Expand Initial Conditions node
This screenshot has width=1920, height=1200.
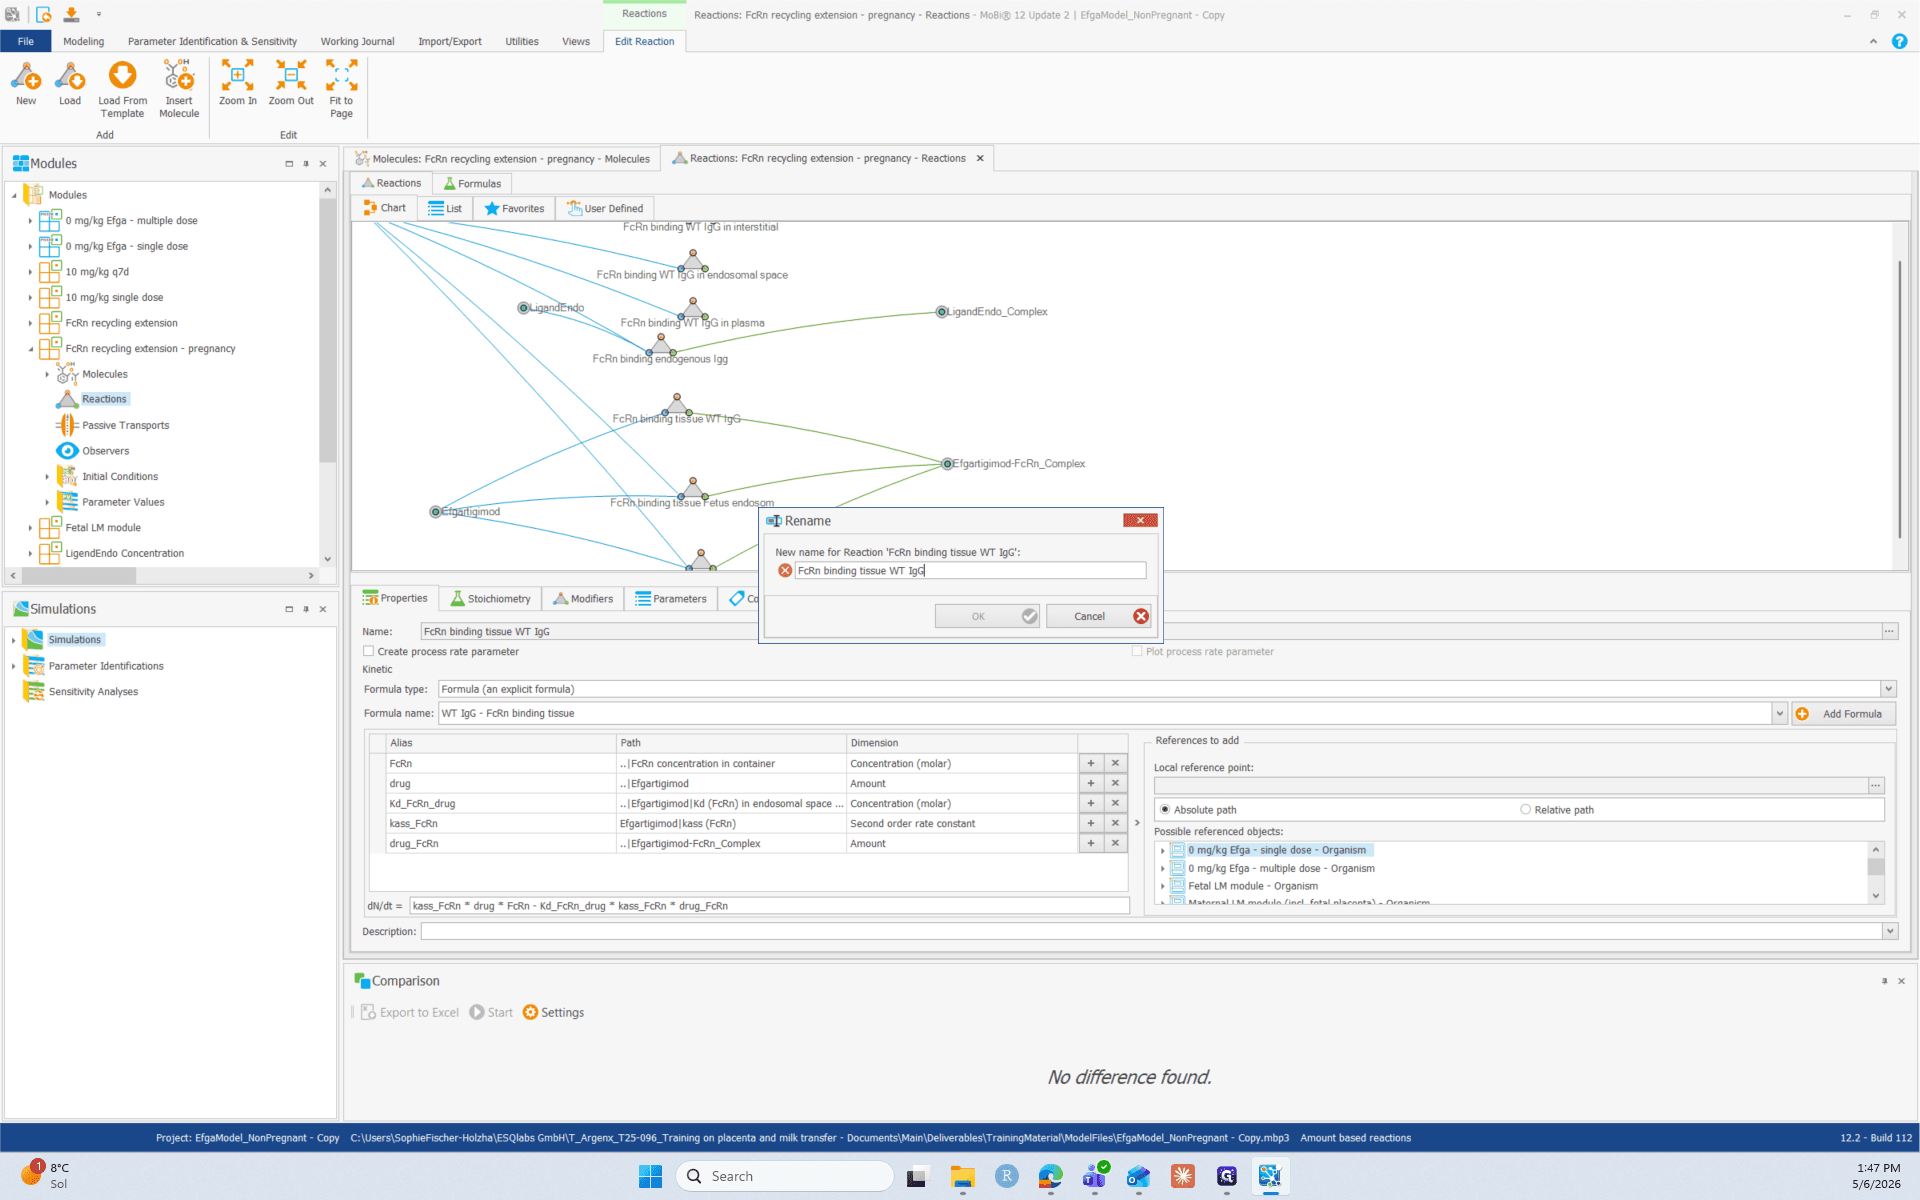pos(47,477)
